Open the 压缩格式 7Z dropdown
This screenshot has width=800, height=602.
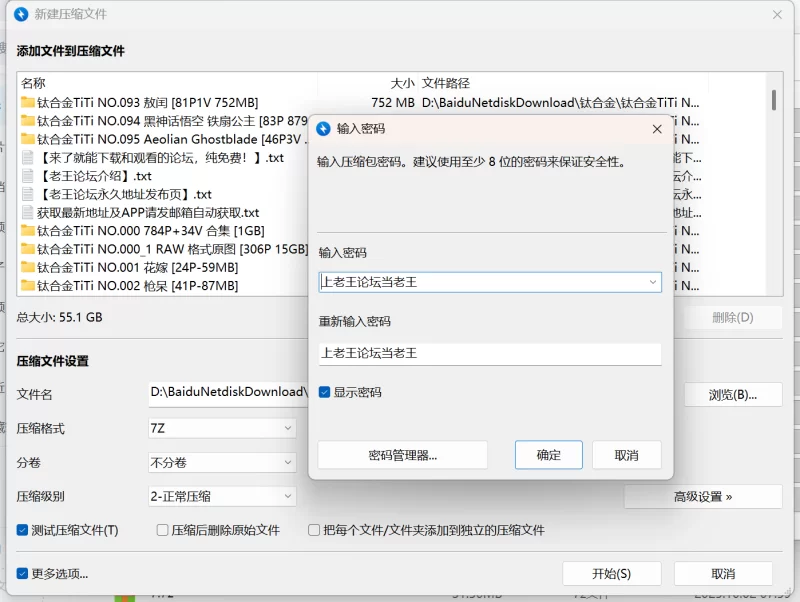pos(222,428)
